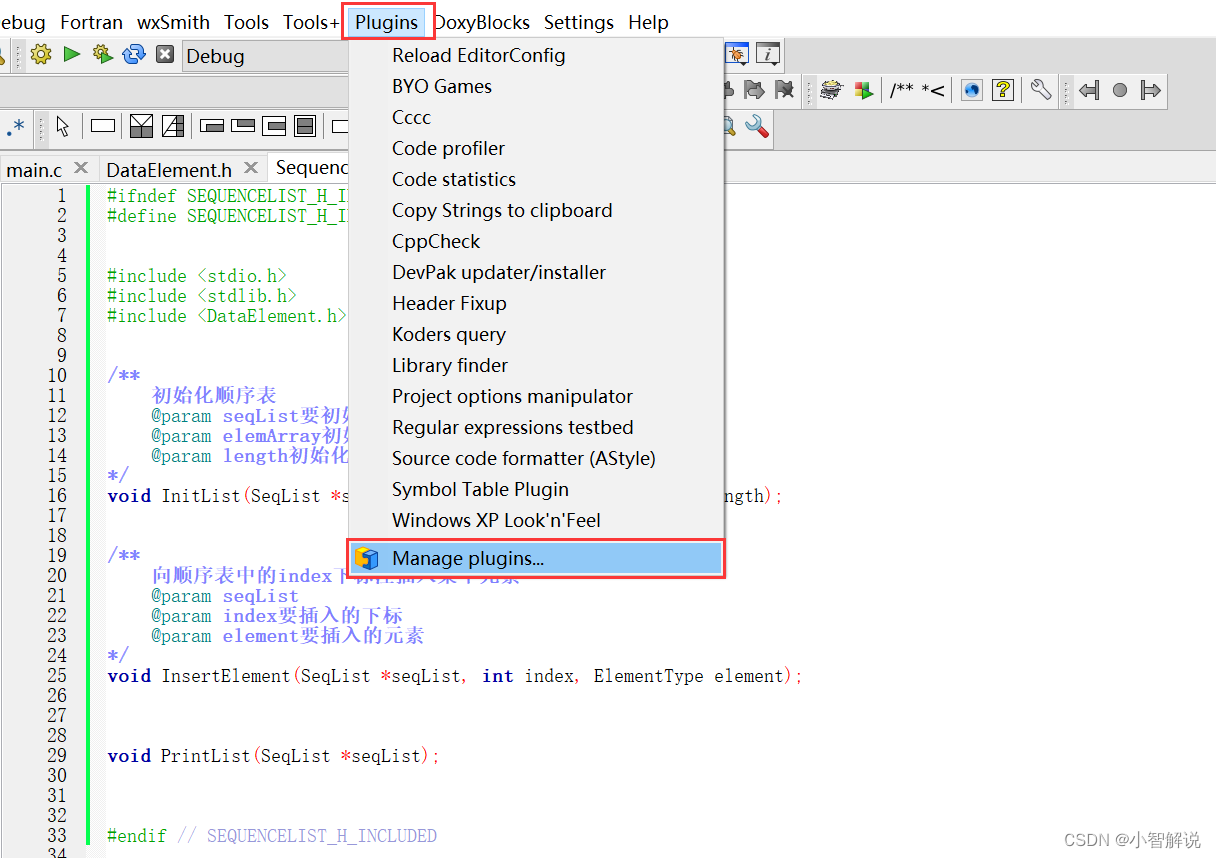
Task: Select Header Fixup menu entry
Action: [x=536, y=304]
